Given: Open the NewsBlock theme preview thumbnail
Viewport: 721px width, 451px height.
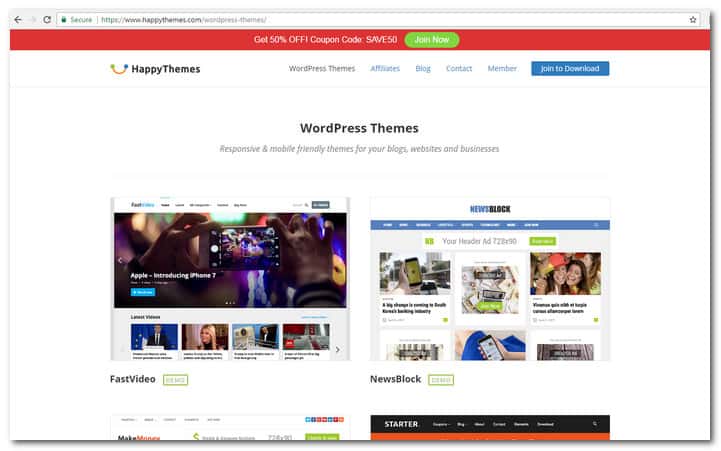Looking at the screenshot, I should coord(490,279).
